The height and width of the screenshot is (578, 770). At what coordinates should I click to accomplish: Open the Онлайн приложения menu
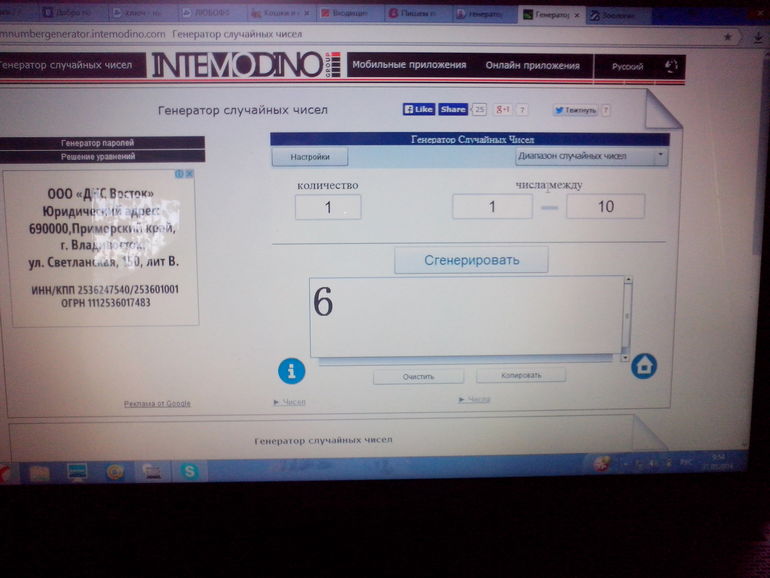tap(532, 66)
